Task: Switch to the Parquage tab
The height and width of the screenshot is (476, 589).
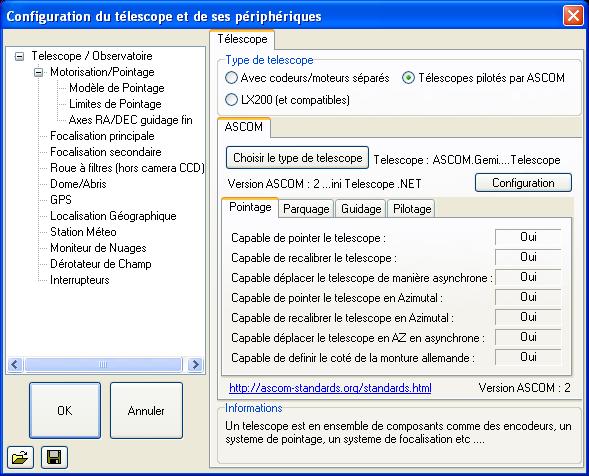Action: point(306,209)
